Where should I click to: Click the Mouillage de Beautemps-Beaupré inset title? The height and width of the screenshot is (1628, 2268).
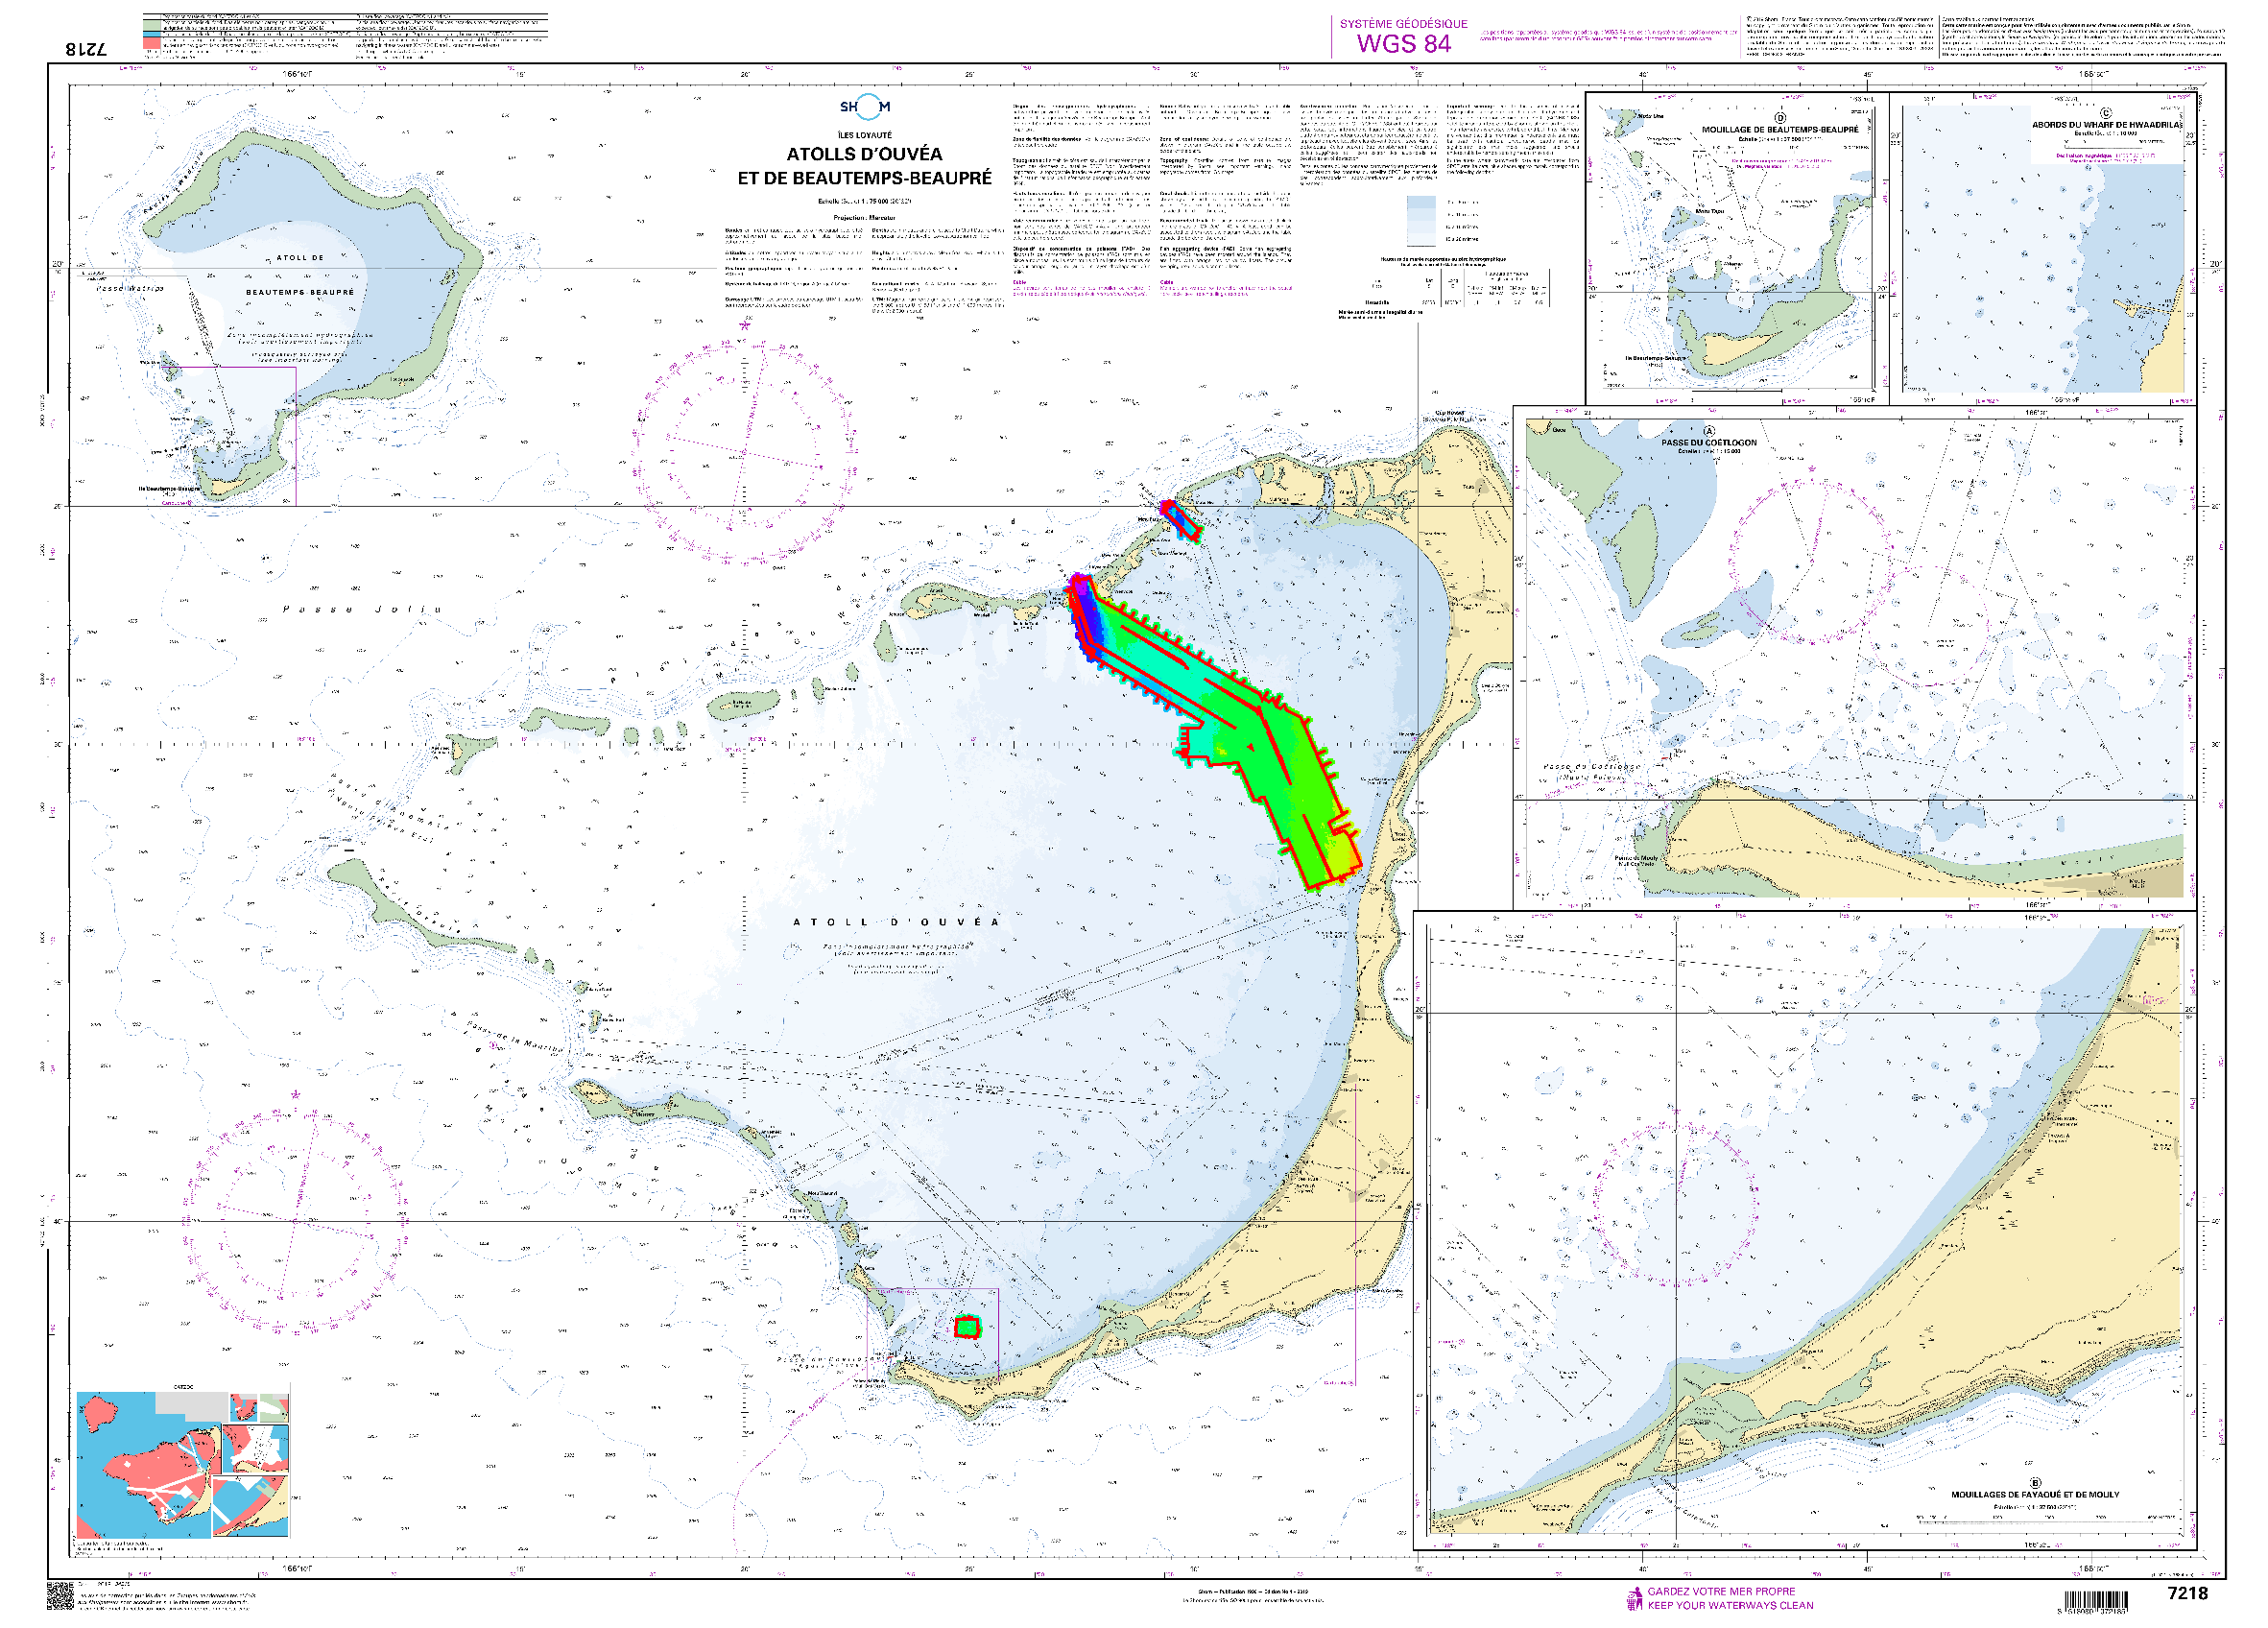click(1780, 130)
